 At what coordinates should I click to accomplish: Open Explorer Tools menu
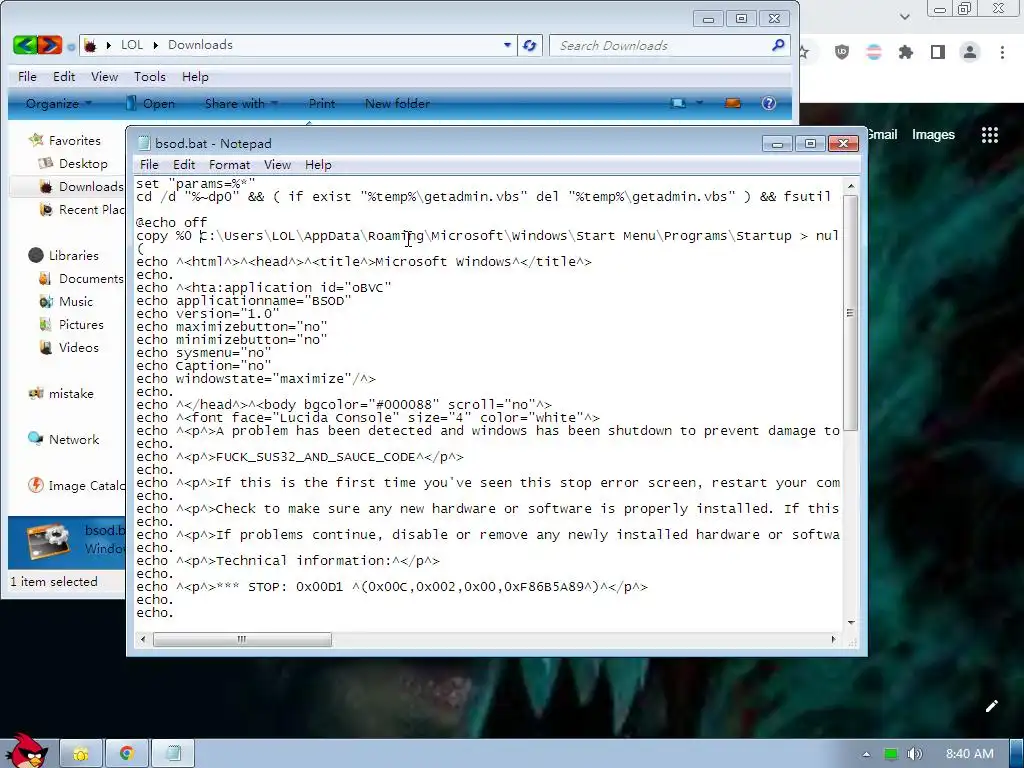pyautogui.click(x=150, y=76)
